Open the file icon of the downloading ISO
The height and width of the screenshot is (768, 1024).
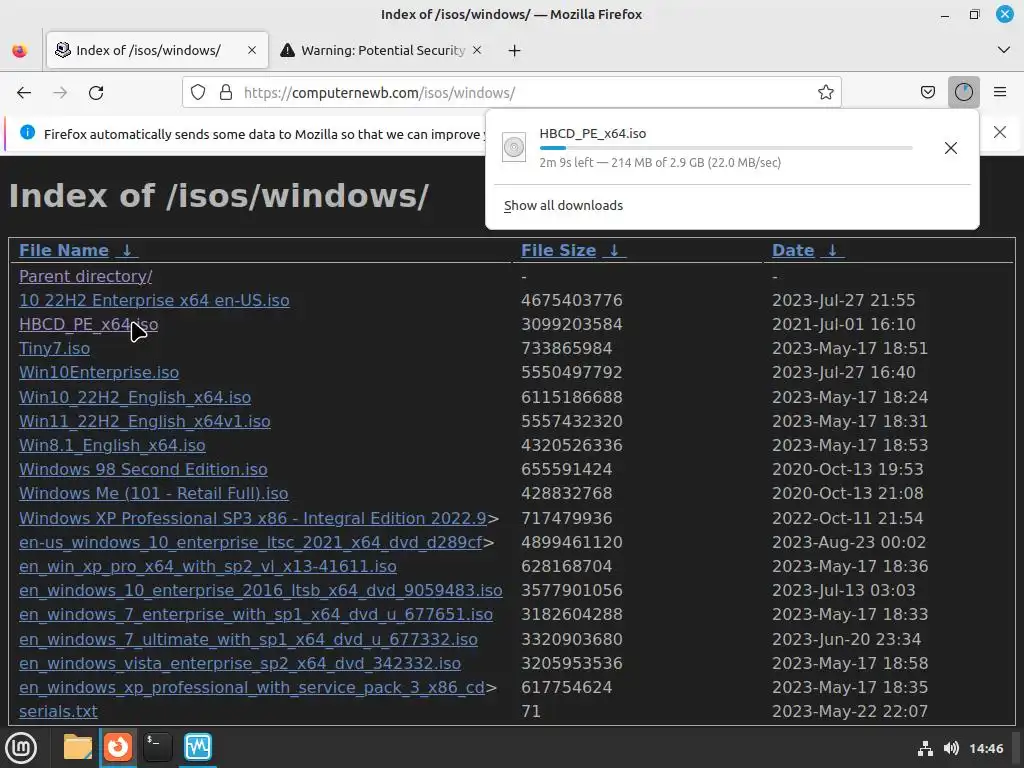(514, 148)
